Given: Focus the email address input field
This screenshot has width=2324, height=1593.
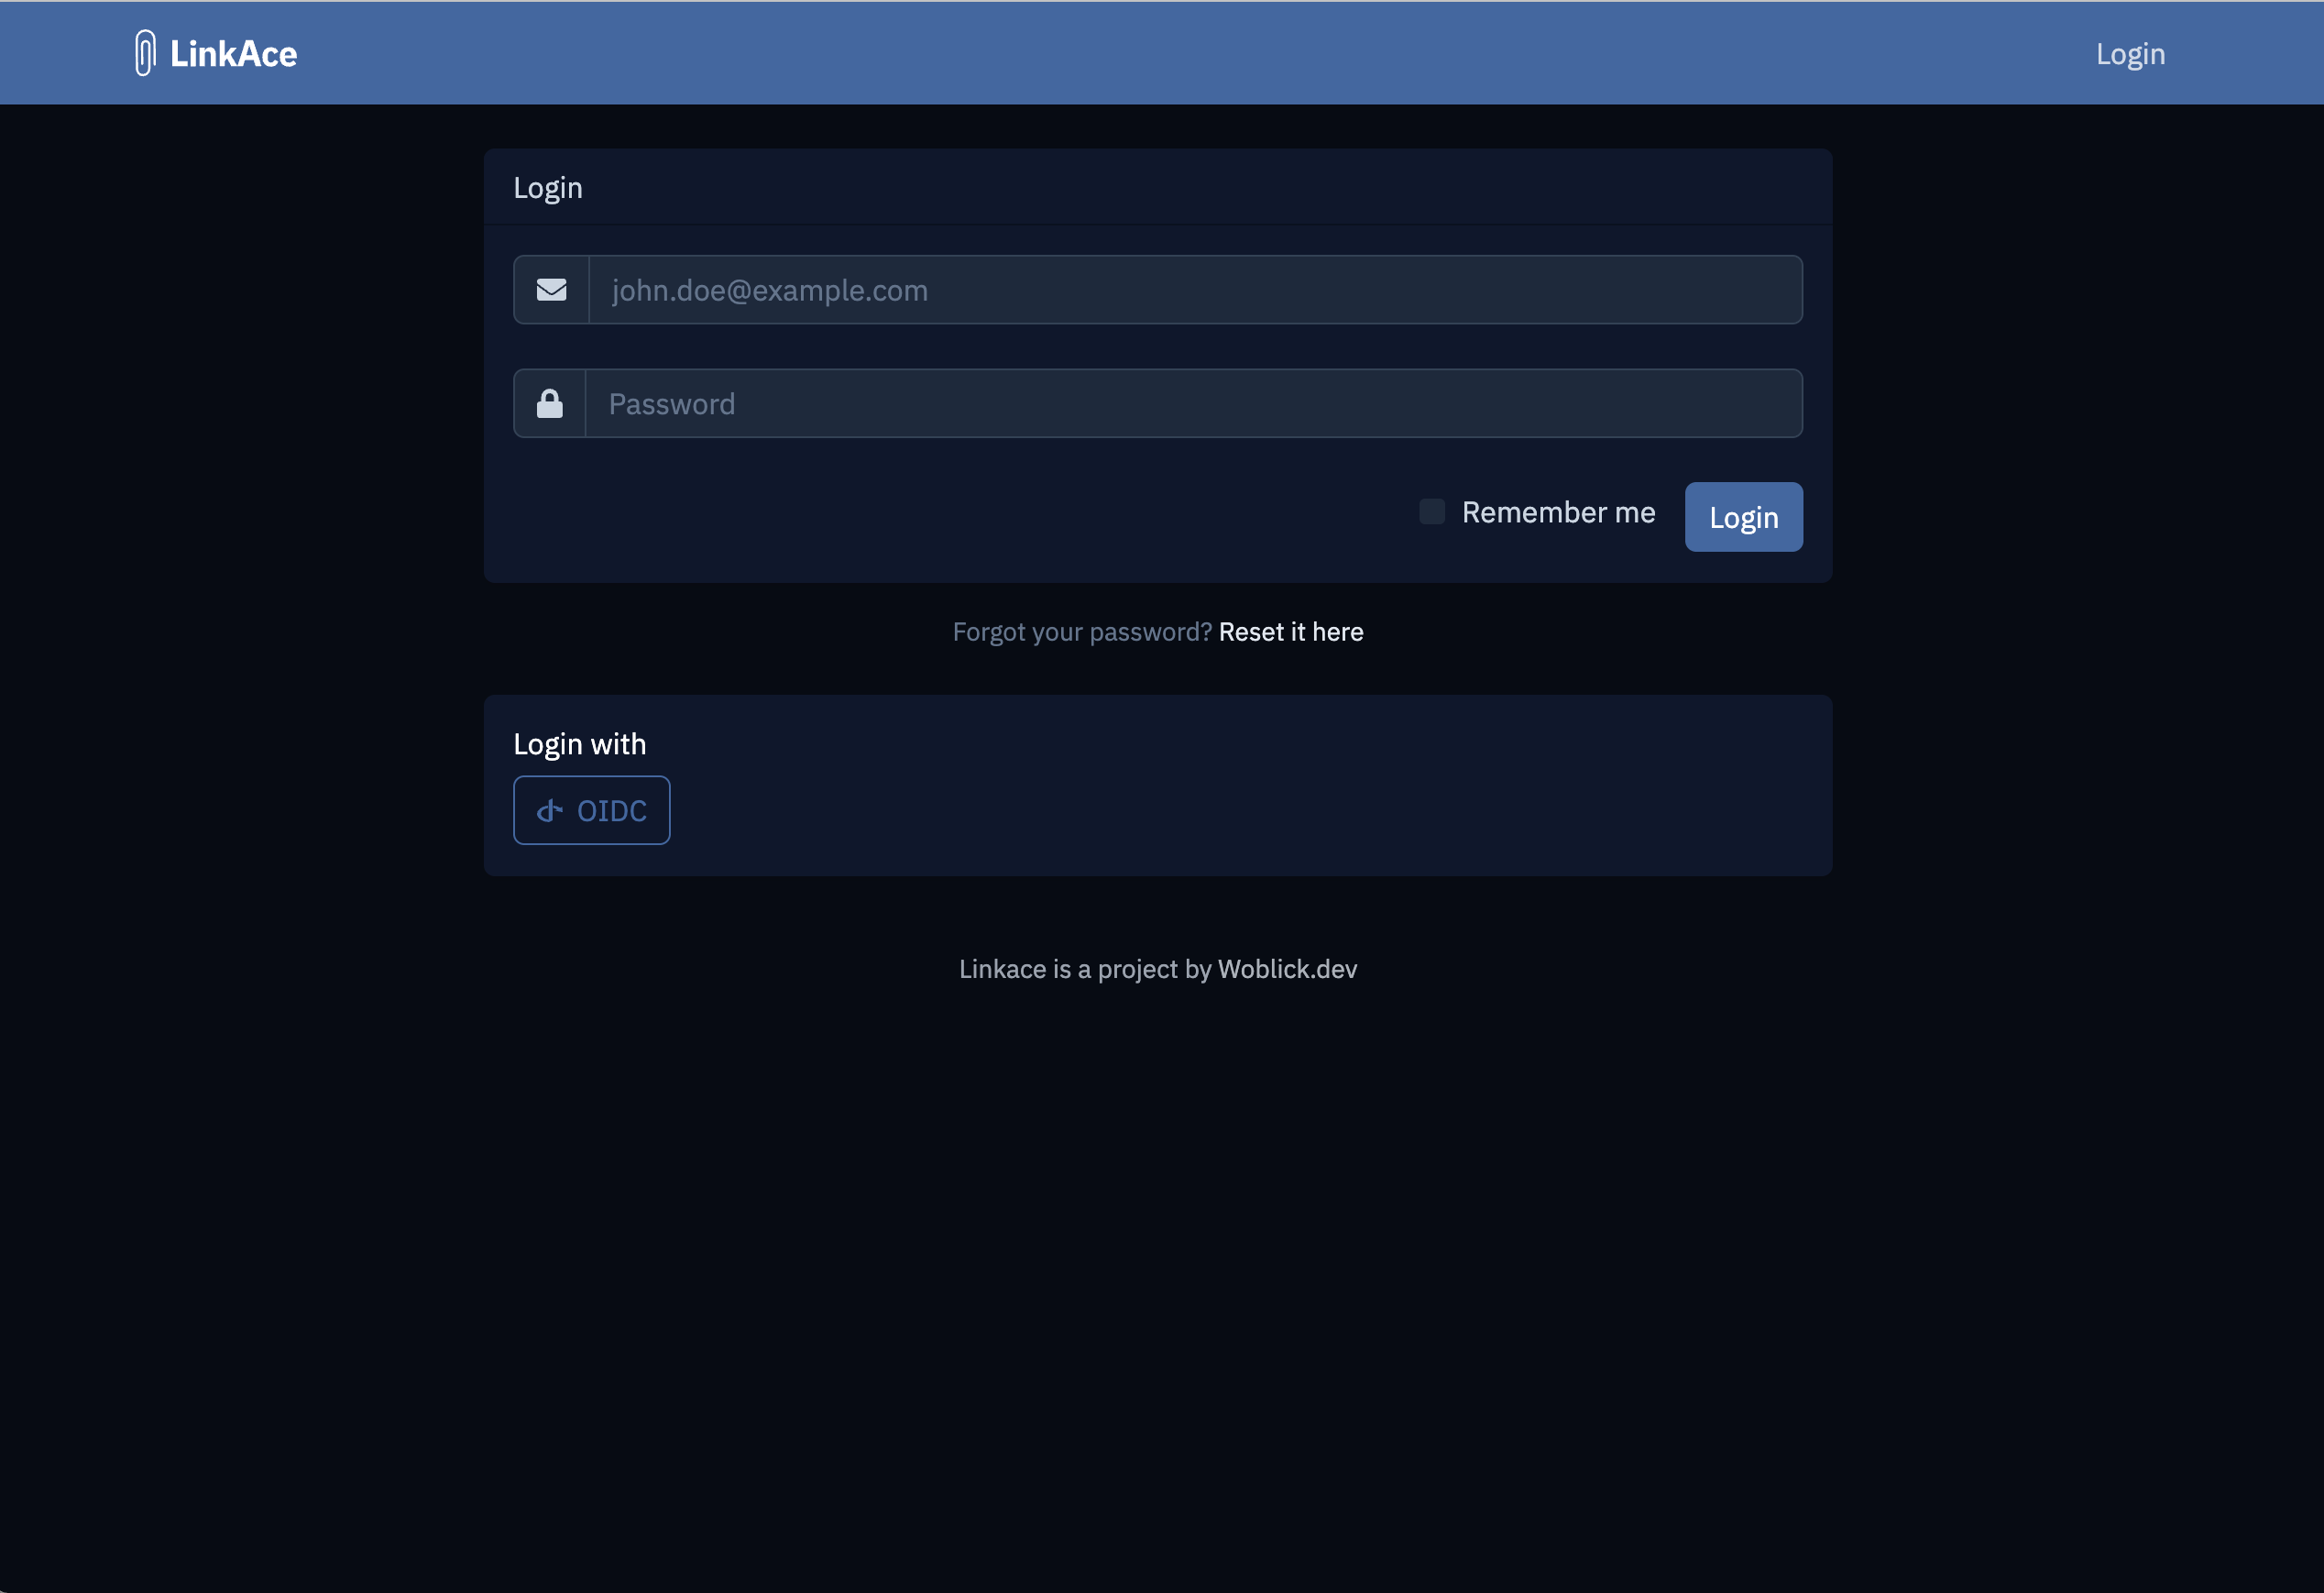Looking at the screenshot, I should pos(1195,290).
